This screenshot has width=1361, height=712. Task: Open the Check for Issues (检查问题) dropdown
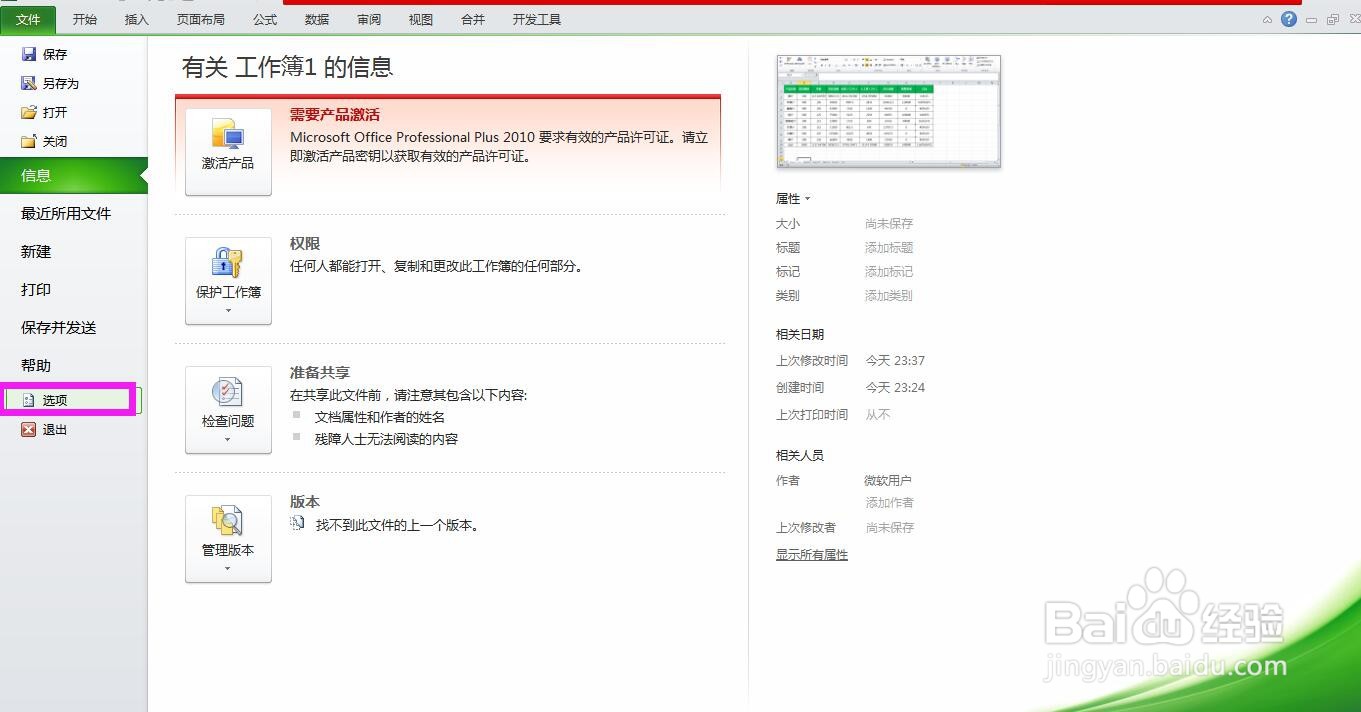[x=228, y=409]
